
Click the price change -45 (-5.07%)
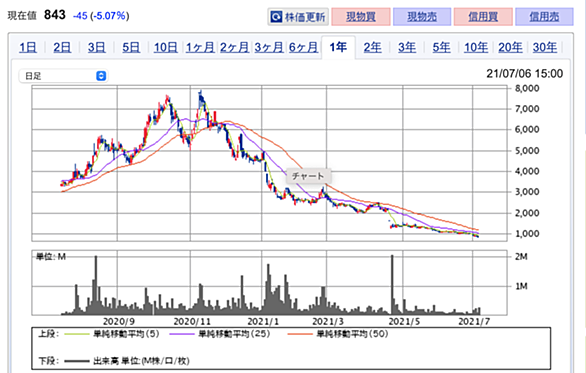tap(101, 16)
